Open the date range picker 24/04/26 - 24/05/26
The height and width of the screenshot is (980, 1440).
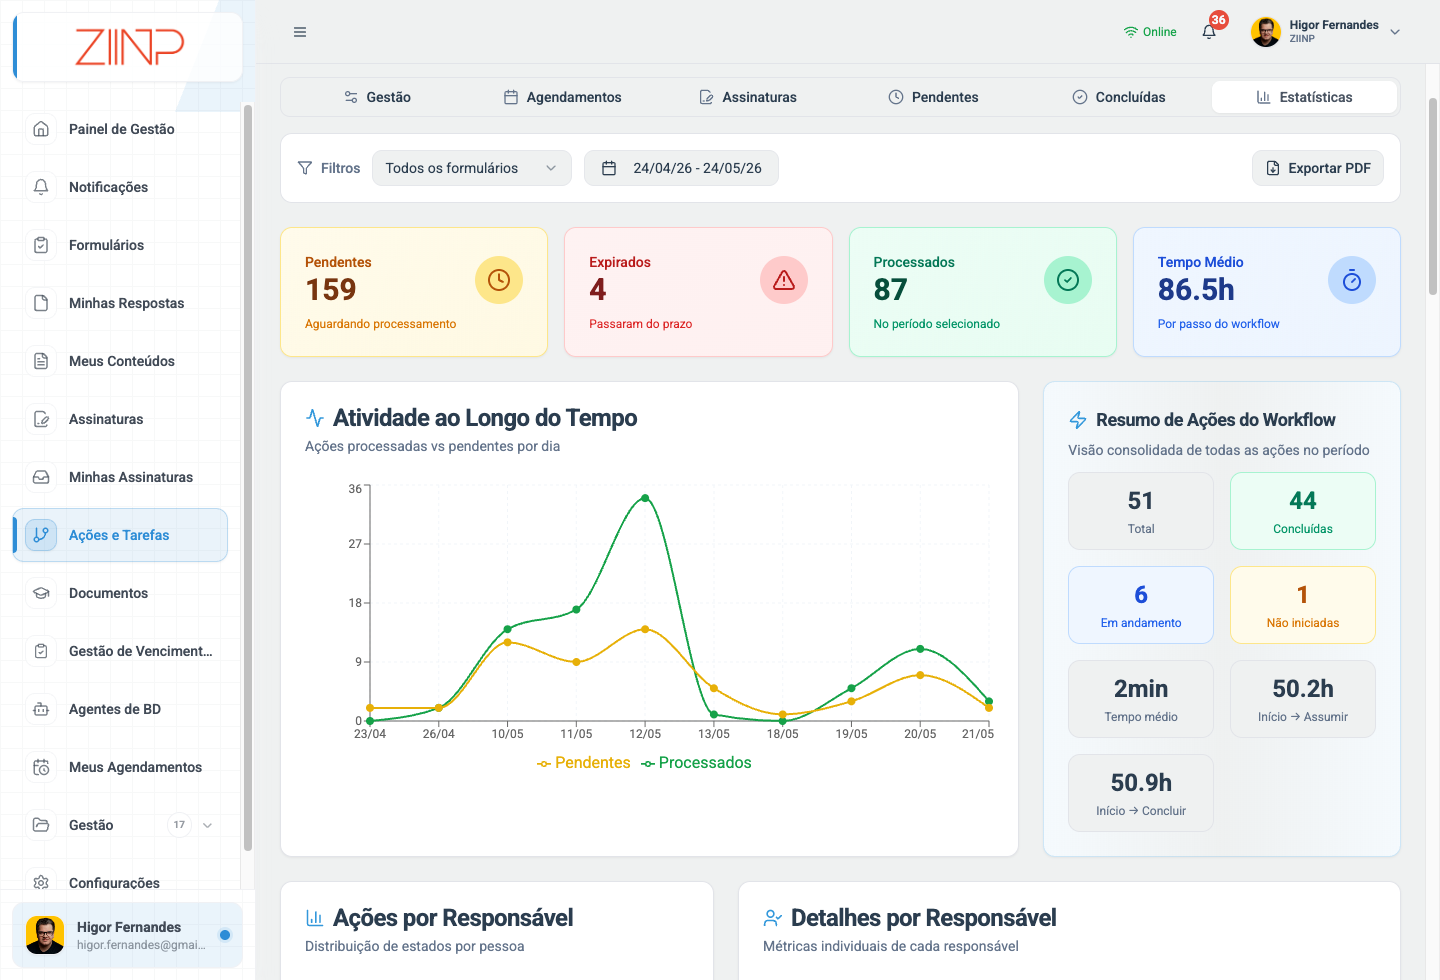(681, 168)
